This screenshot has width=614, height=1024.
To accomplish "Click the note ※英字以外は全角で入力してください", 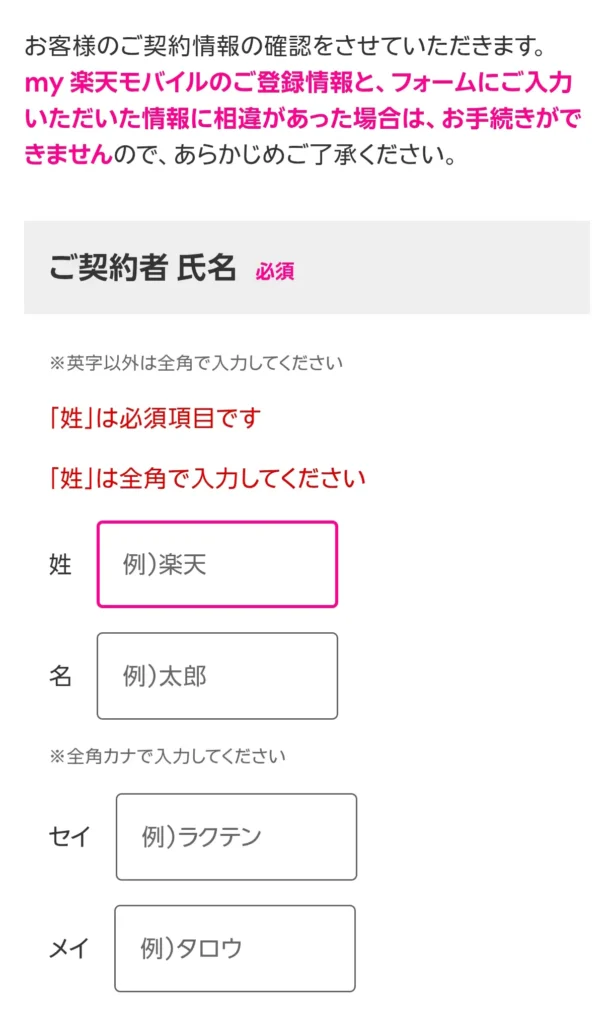I will click(195, 362).
